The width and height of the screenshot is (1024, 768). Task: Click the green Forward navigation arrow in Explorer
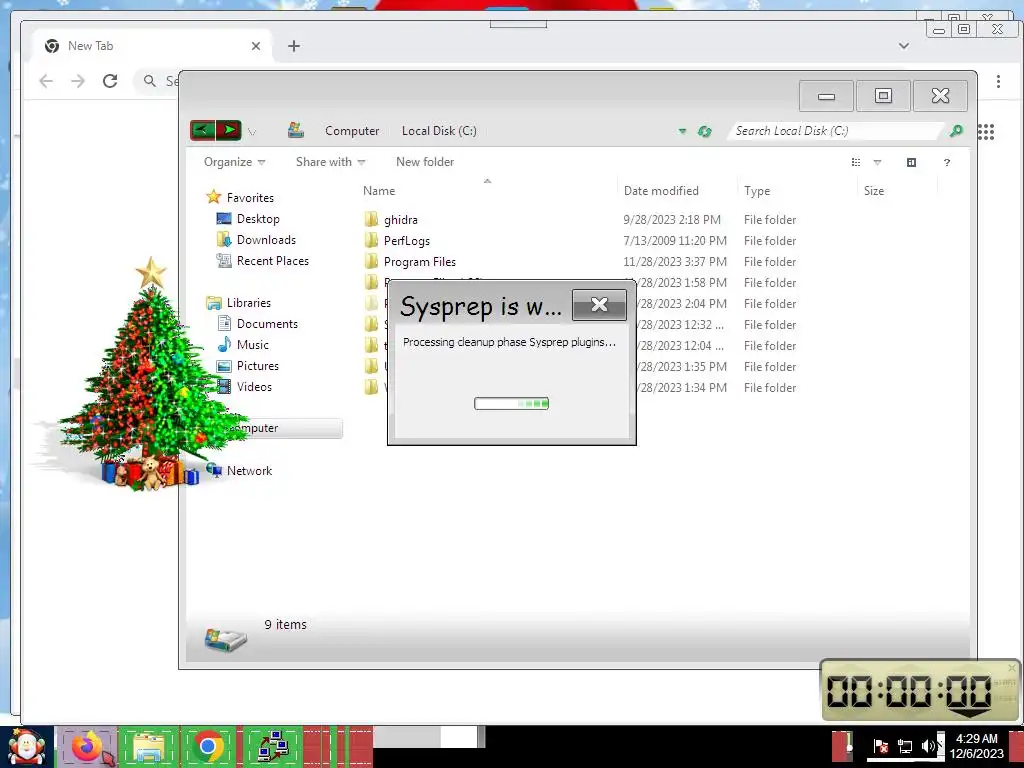pyautogui.click(x=229, y=131)
